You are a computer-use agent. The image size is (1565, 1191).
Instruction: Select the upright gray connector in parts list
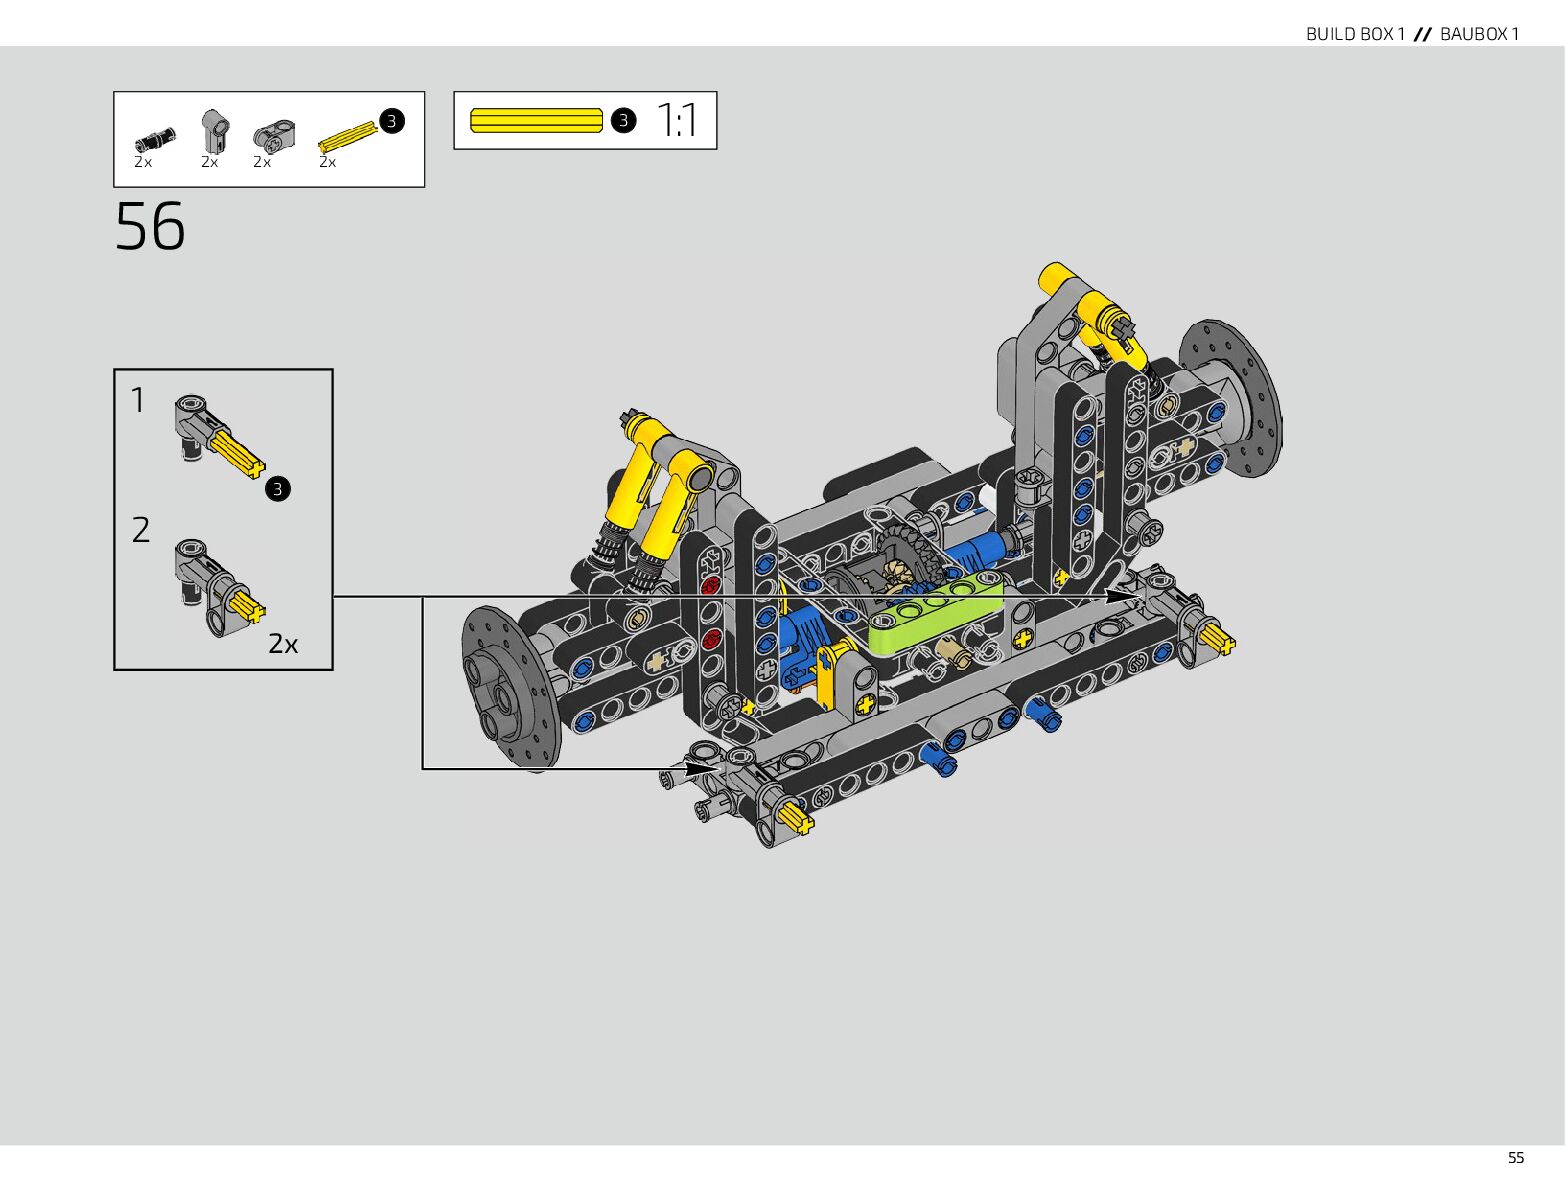214,130
